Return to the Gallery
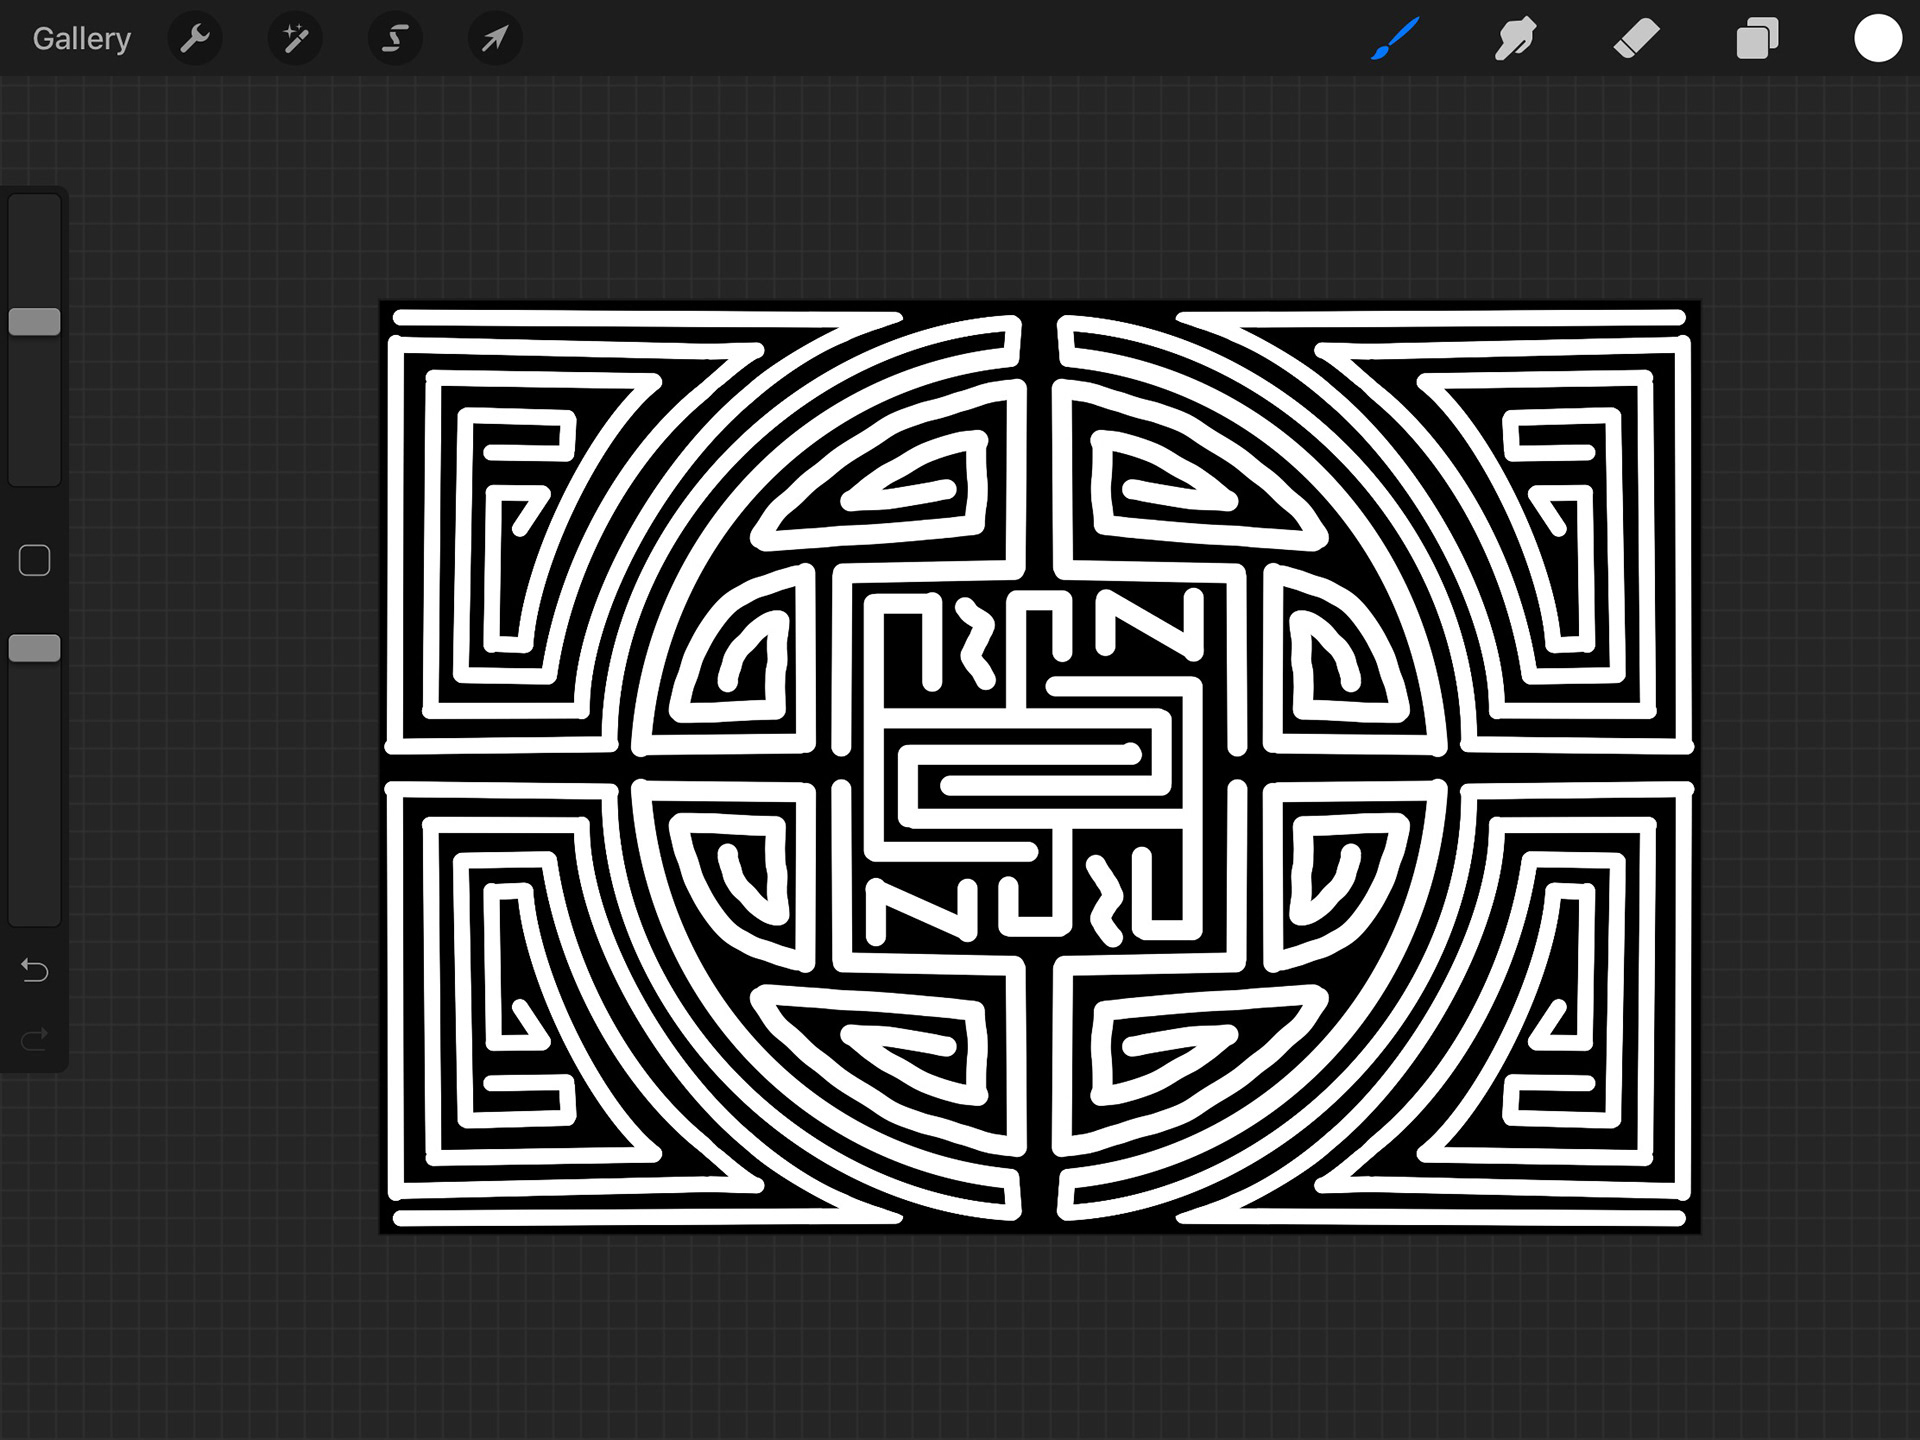The width and height of the screenshot is (1920, 1440). pos(81,39)
